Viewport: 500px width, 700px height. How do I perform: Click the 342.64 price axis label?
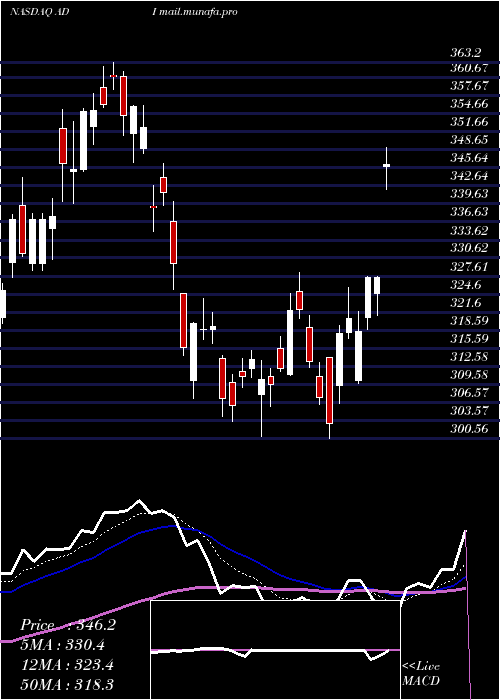tap(468, 175)
